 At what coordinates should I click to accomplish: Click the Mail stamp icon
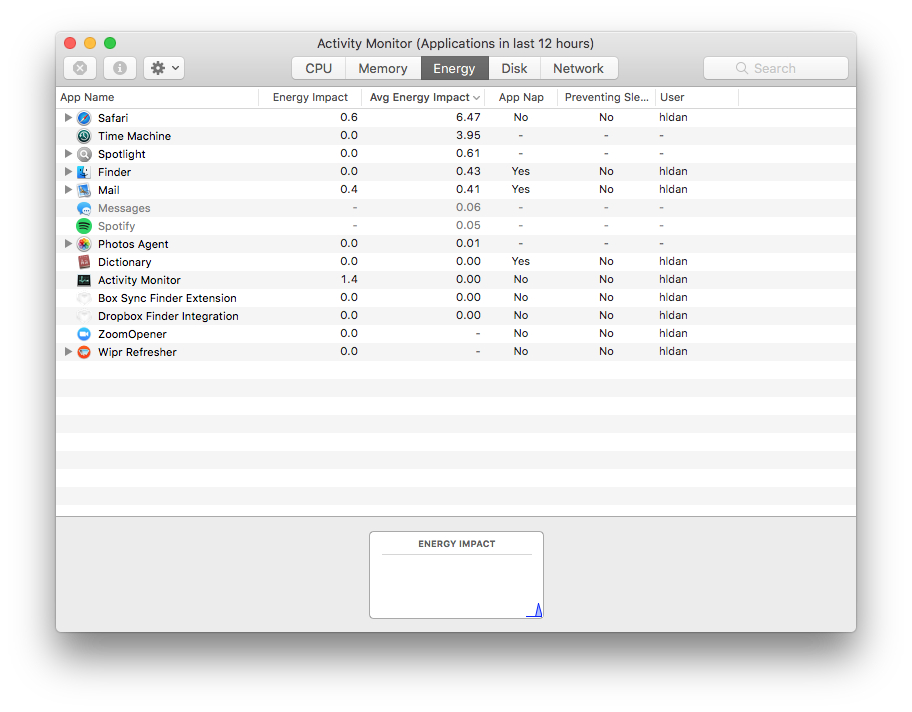tap(84, 190)
